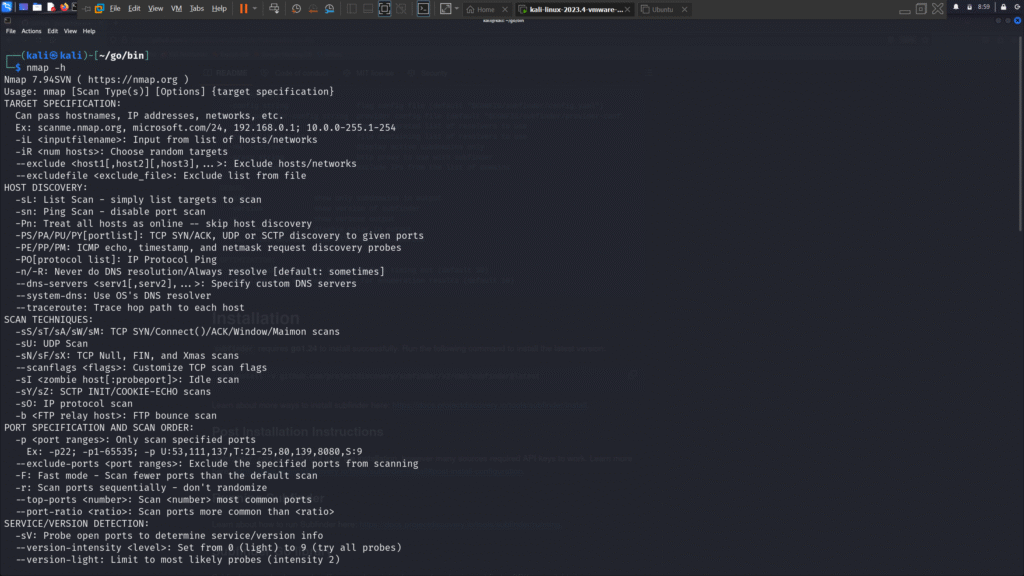Open VMware Edit menu
Screen dimensions: 1024x576
(134, 9)
